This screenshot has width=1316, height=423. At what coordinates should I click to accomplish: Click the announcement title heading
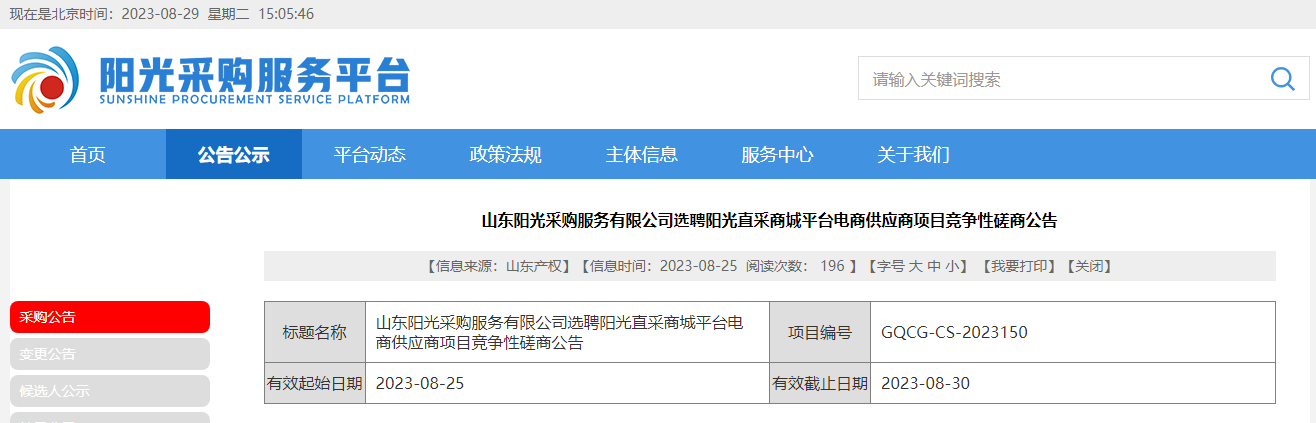coord(769,221)
